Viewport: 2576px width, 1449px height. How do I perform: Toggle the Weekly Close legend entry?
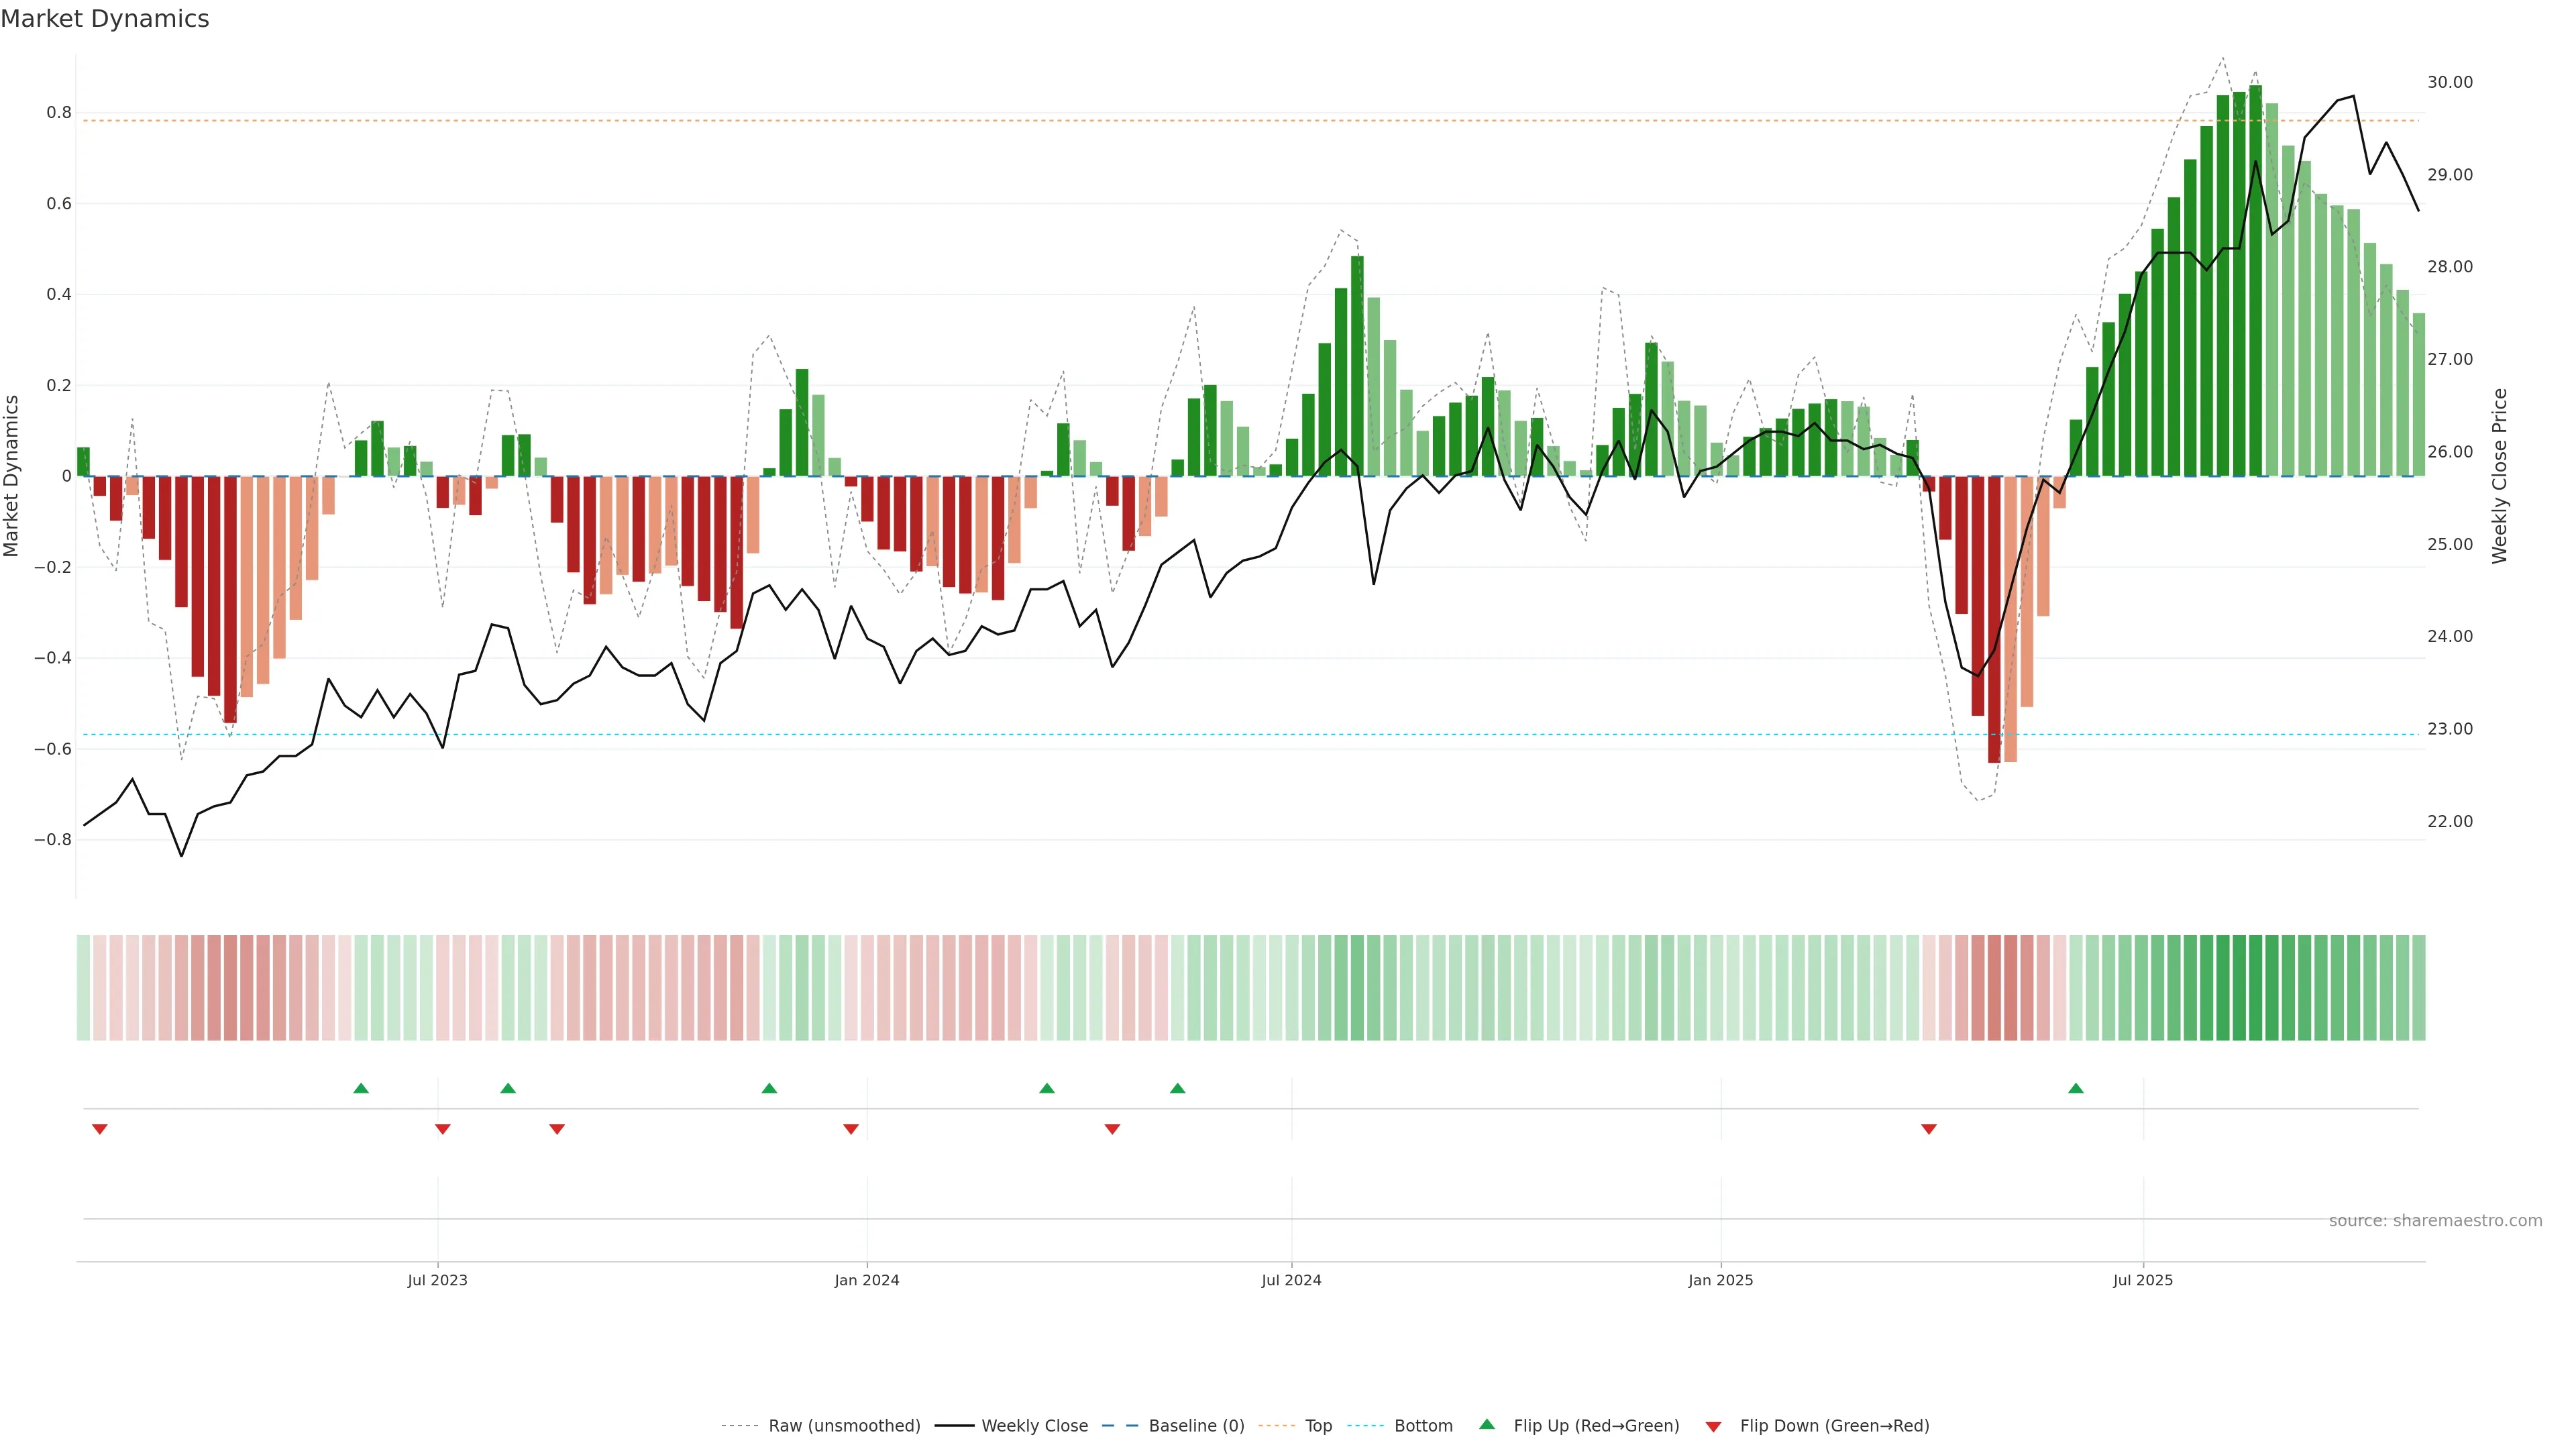click(x=1034, y=1426)
